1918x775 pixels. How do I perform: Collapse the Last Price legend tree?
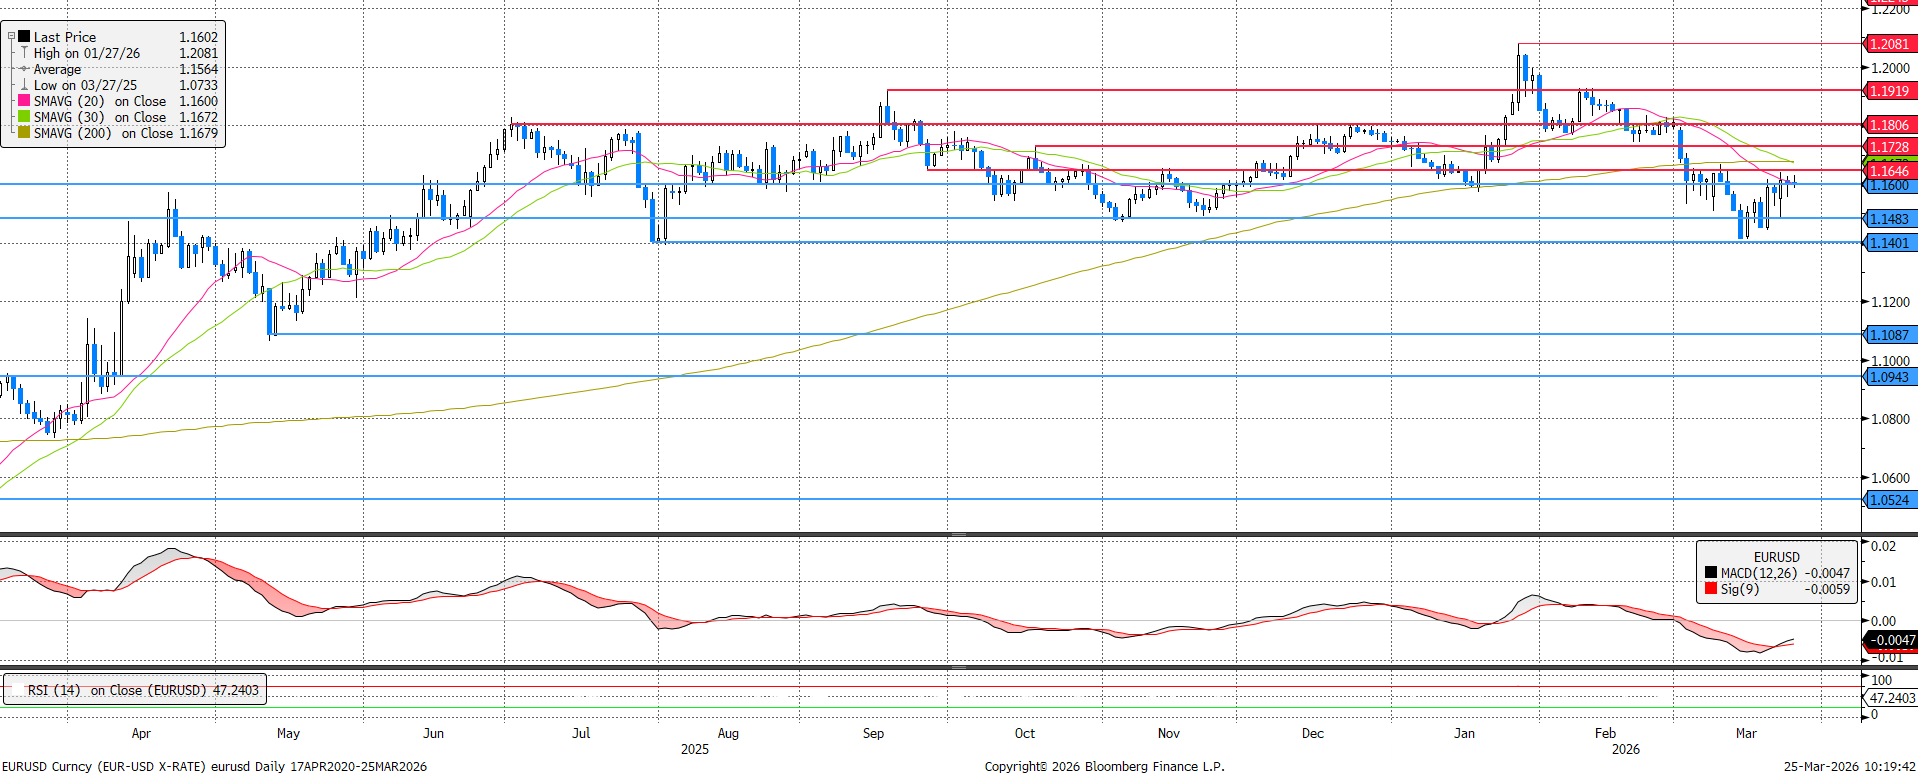pos(11,37)
